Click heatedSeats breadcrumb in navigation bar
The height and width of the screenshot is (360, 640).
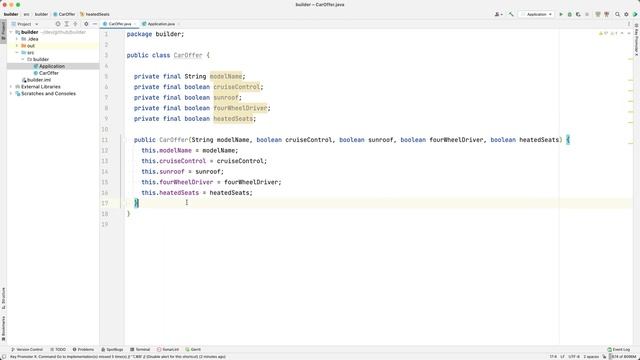pyautogui.click(x=95, y=14)
